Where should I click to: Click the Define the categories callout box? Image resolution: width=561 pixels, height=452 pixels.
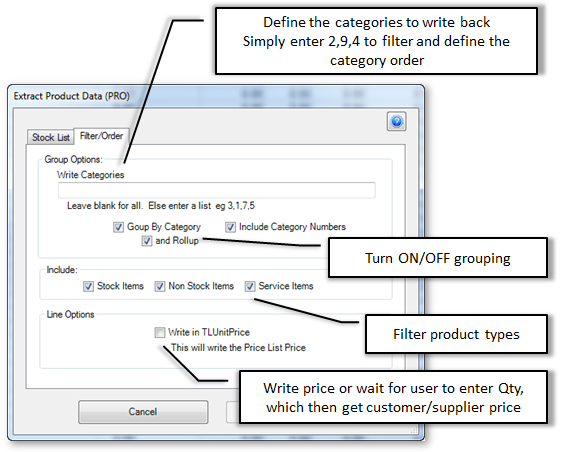click(376, 41)
